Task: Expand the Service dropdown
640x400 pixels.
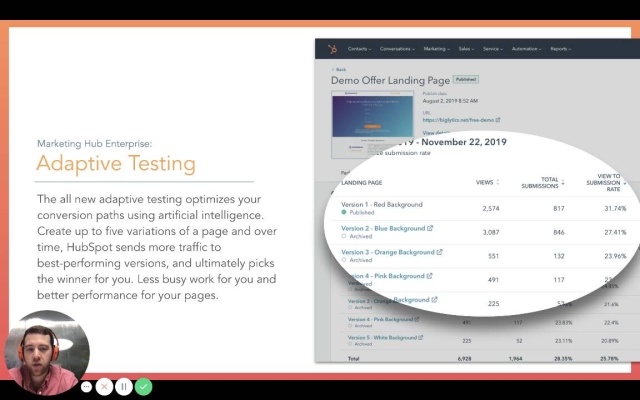Action: [x=493, y=49]
